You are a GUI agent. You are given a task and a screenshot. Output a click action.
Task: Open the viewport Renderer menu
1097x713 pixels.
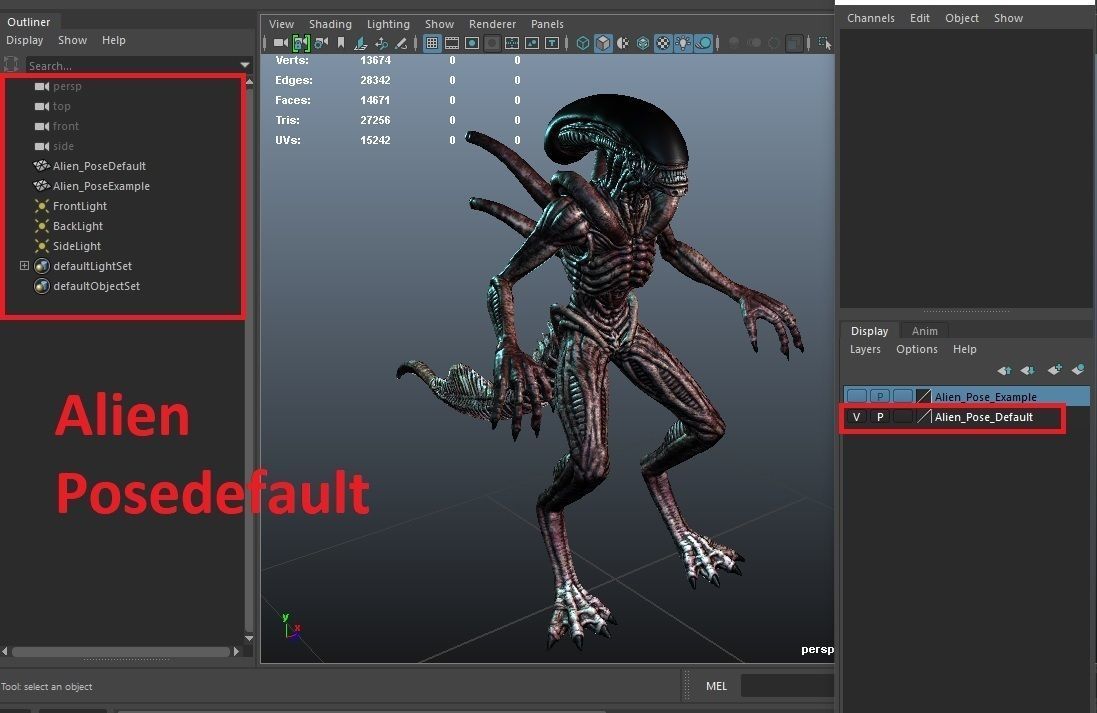point(493,24)
